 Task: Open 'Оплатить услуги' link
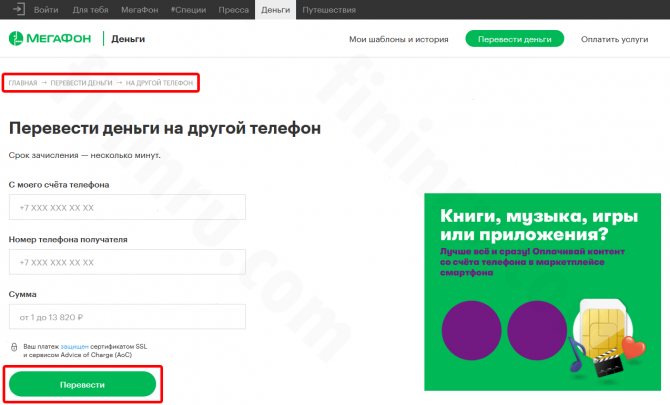click(615, 39)
